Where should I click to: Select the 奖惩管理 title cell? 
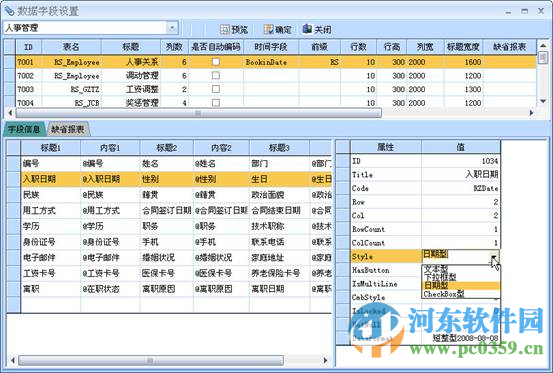131,103
